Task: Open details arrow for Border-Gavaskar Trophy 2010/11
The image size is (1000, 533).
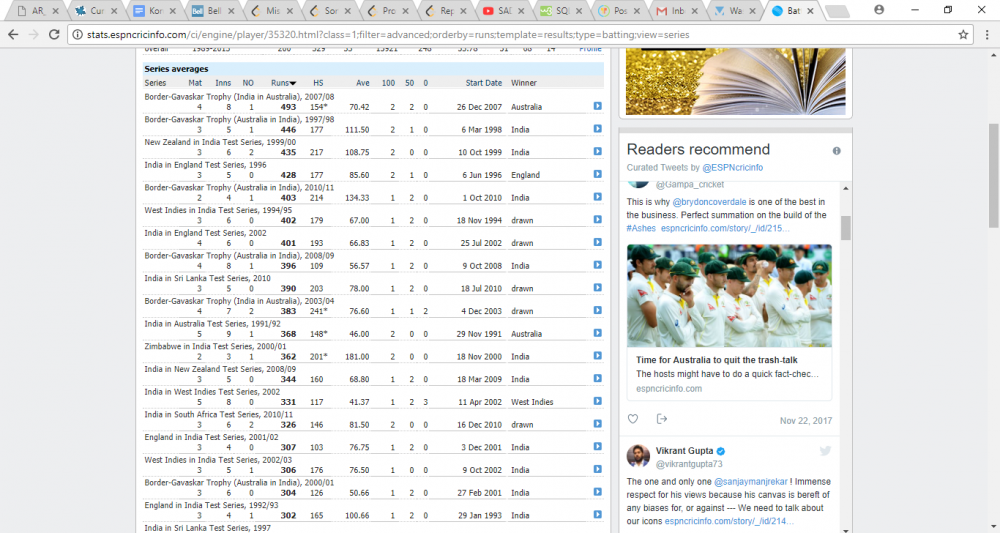Action: [x=598, y=196]
